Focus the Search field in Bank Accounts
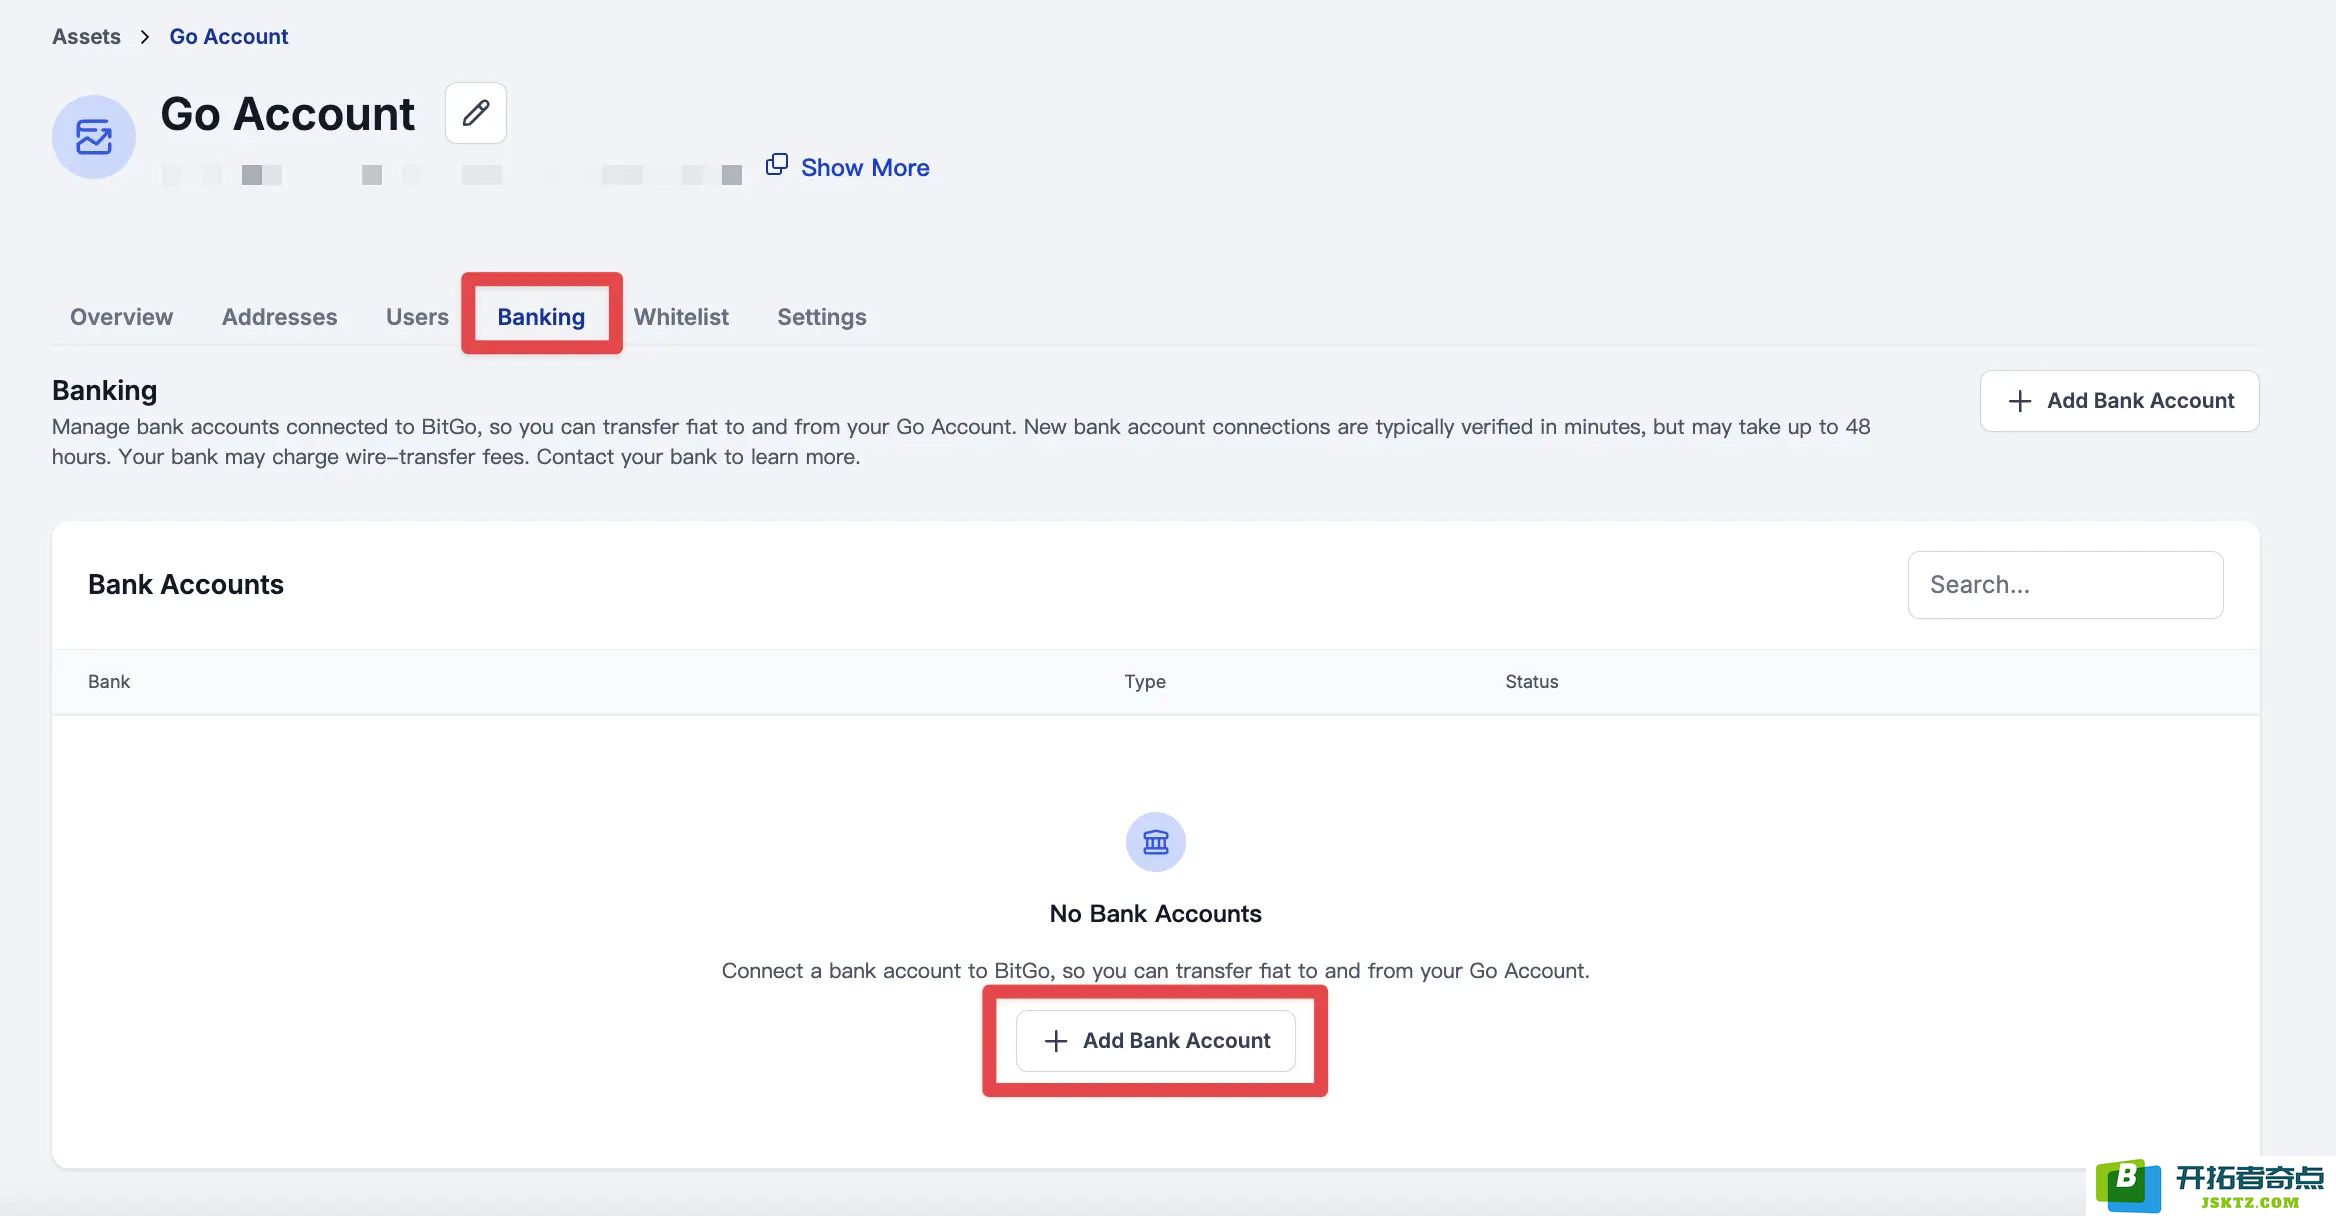This screenshot has height=1216, width=2336. coord(2066,585)
